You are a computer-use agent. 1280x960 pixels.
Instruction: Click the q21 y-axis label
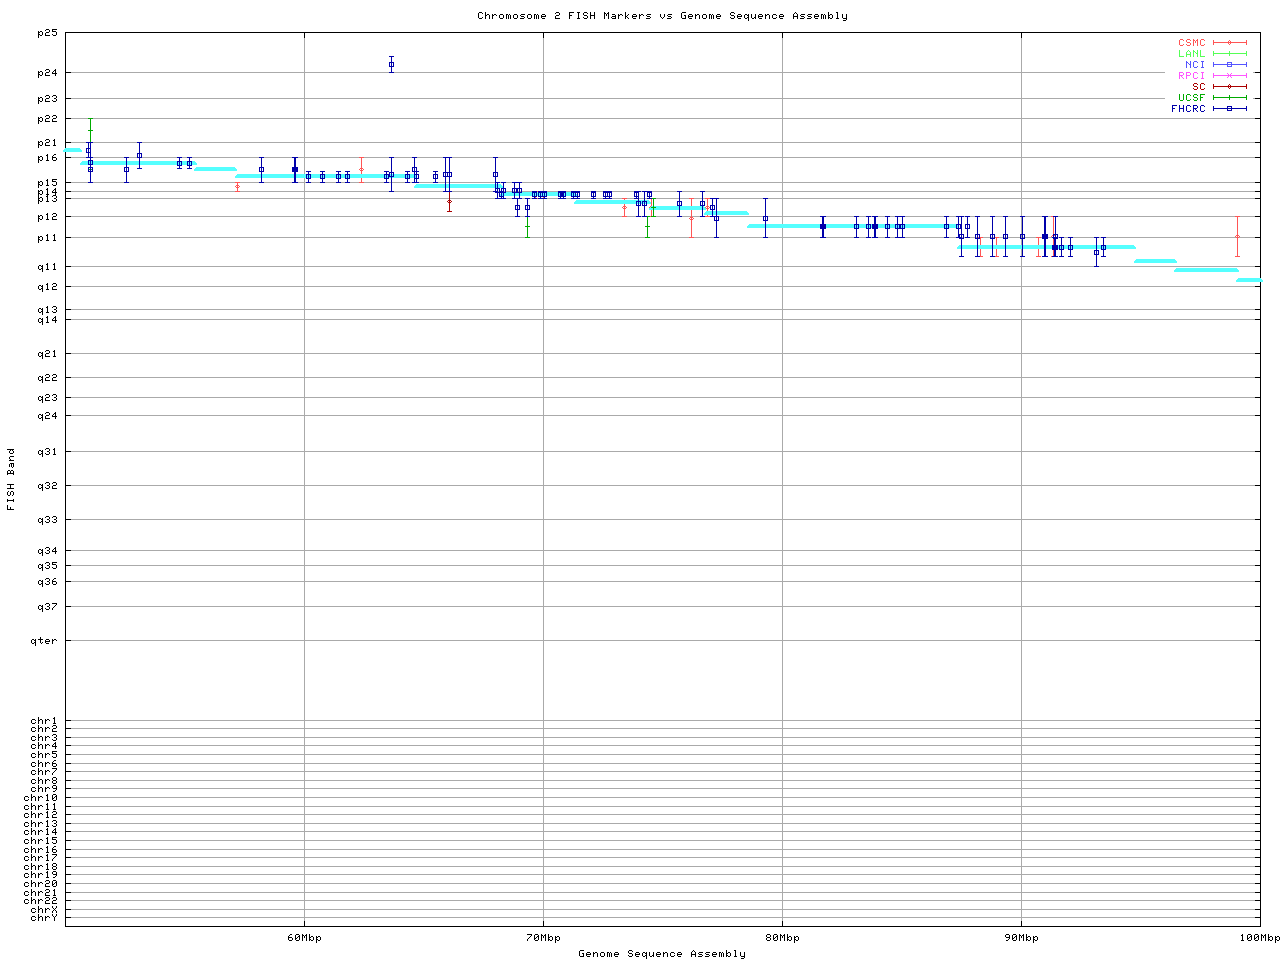click(47, 354)
